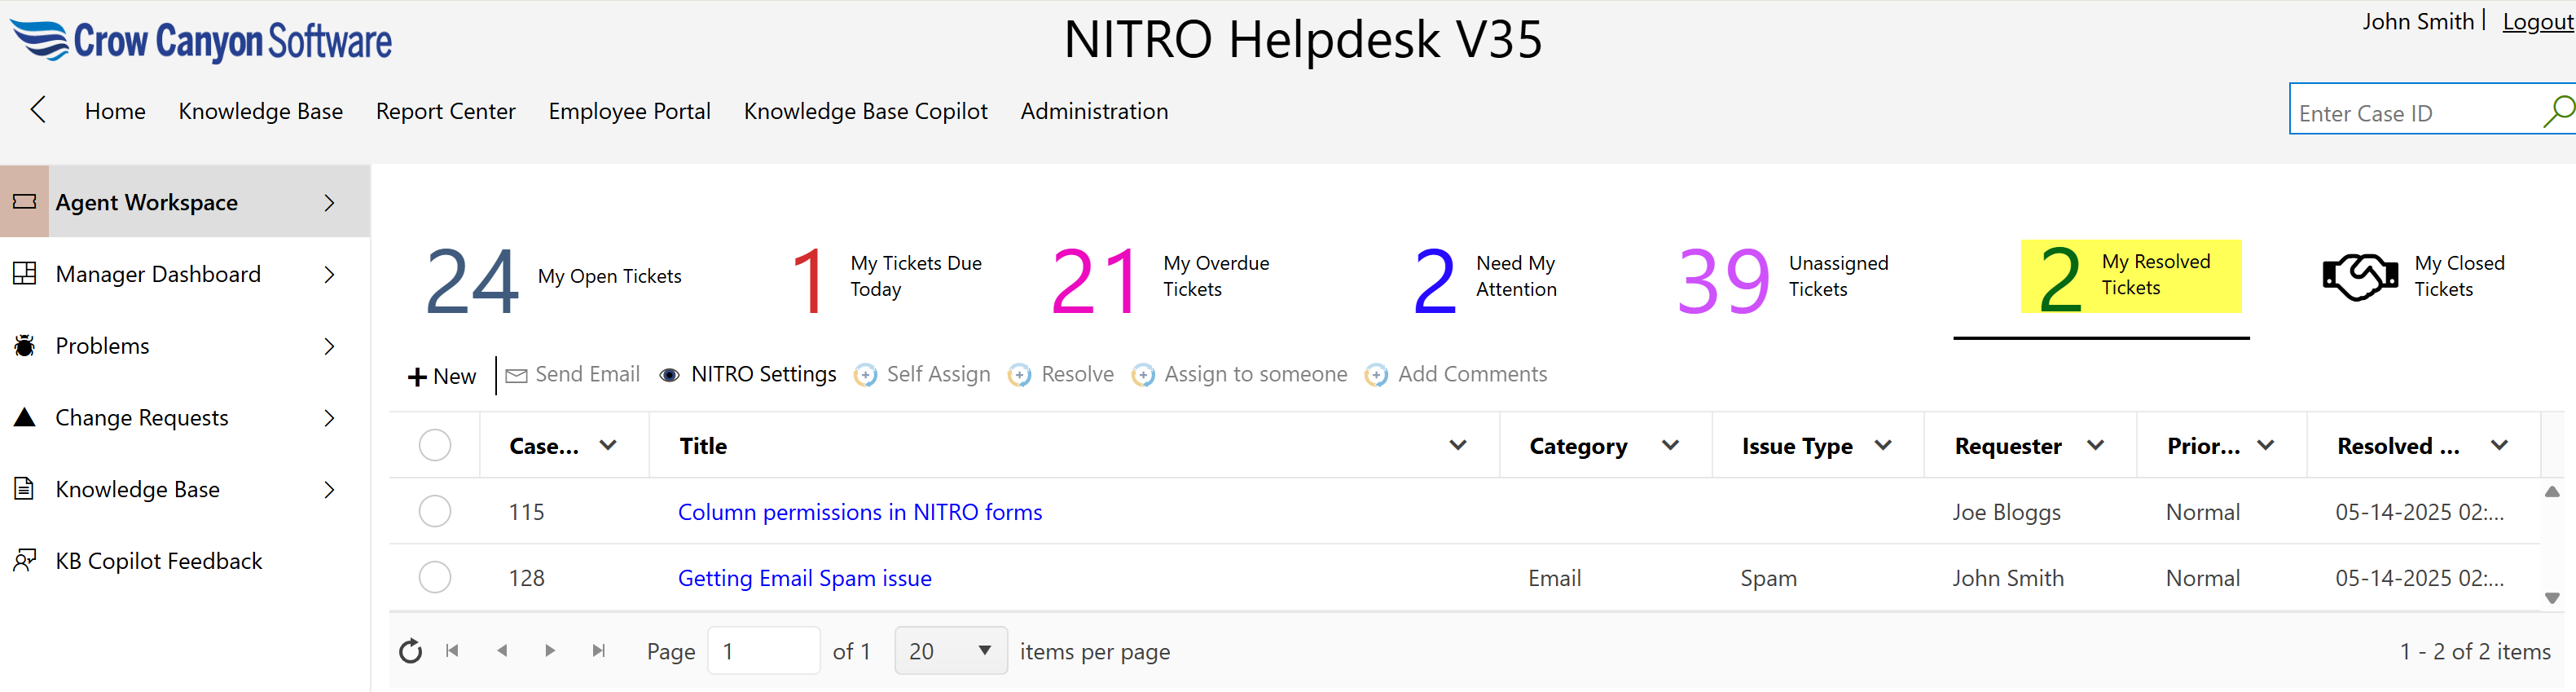Click the KB Copilot Feedback icon
Screen dimensions: 2576x692
(x=25, y=561)
